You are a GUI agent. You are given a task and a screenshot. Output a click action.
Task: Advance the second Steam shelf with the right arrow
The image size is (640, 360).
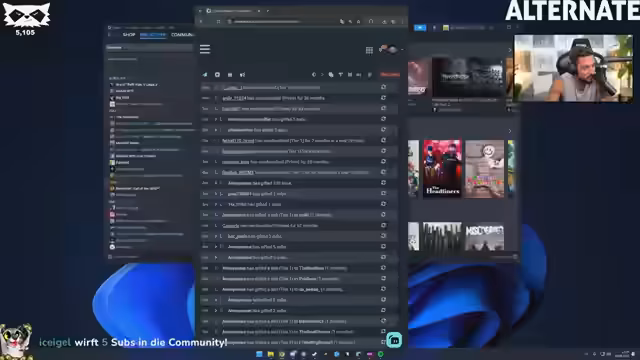509,131
